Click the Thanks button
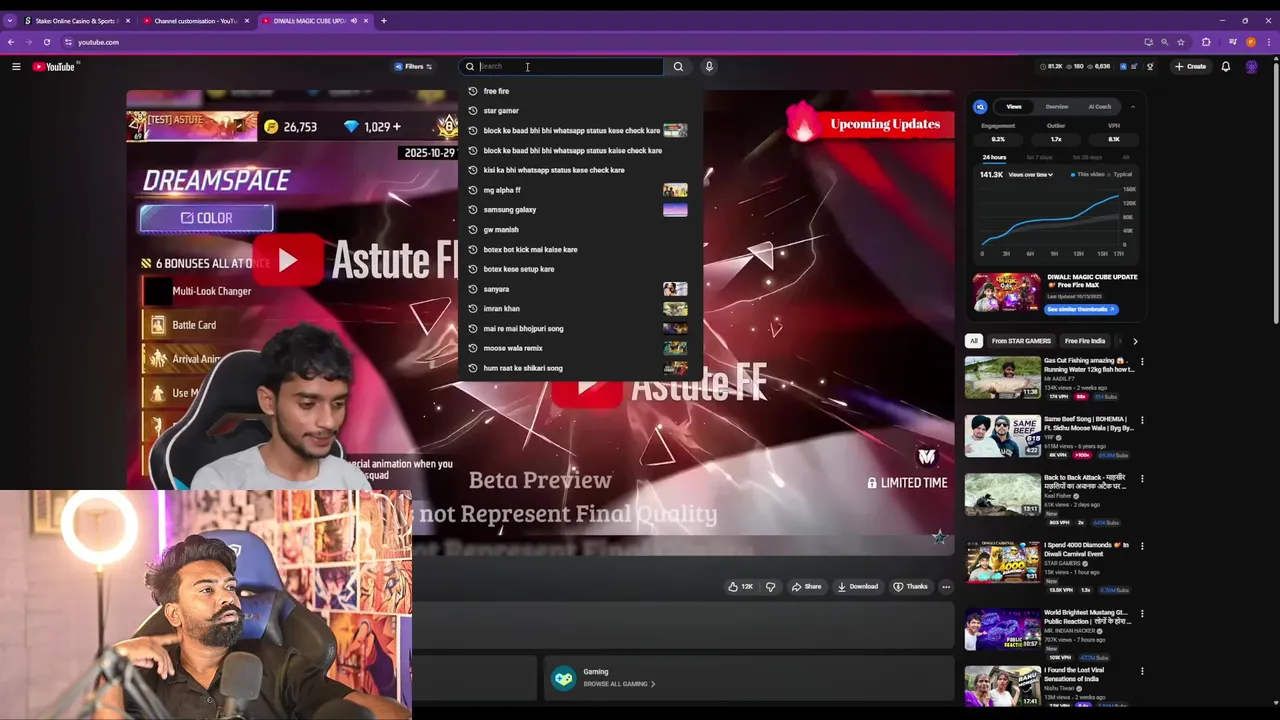 pyautogui.click(x=910, y=587)
